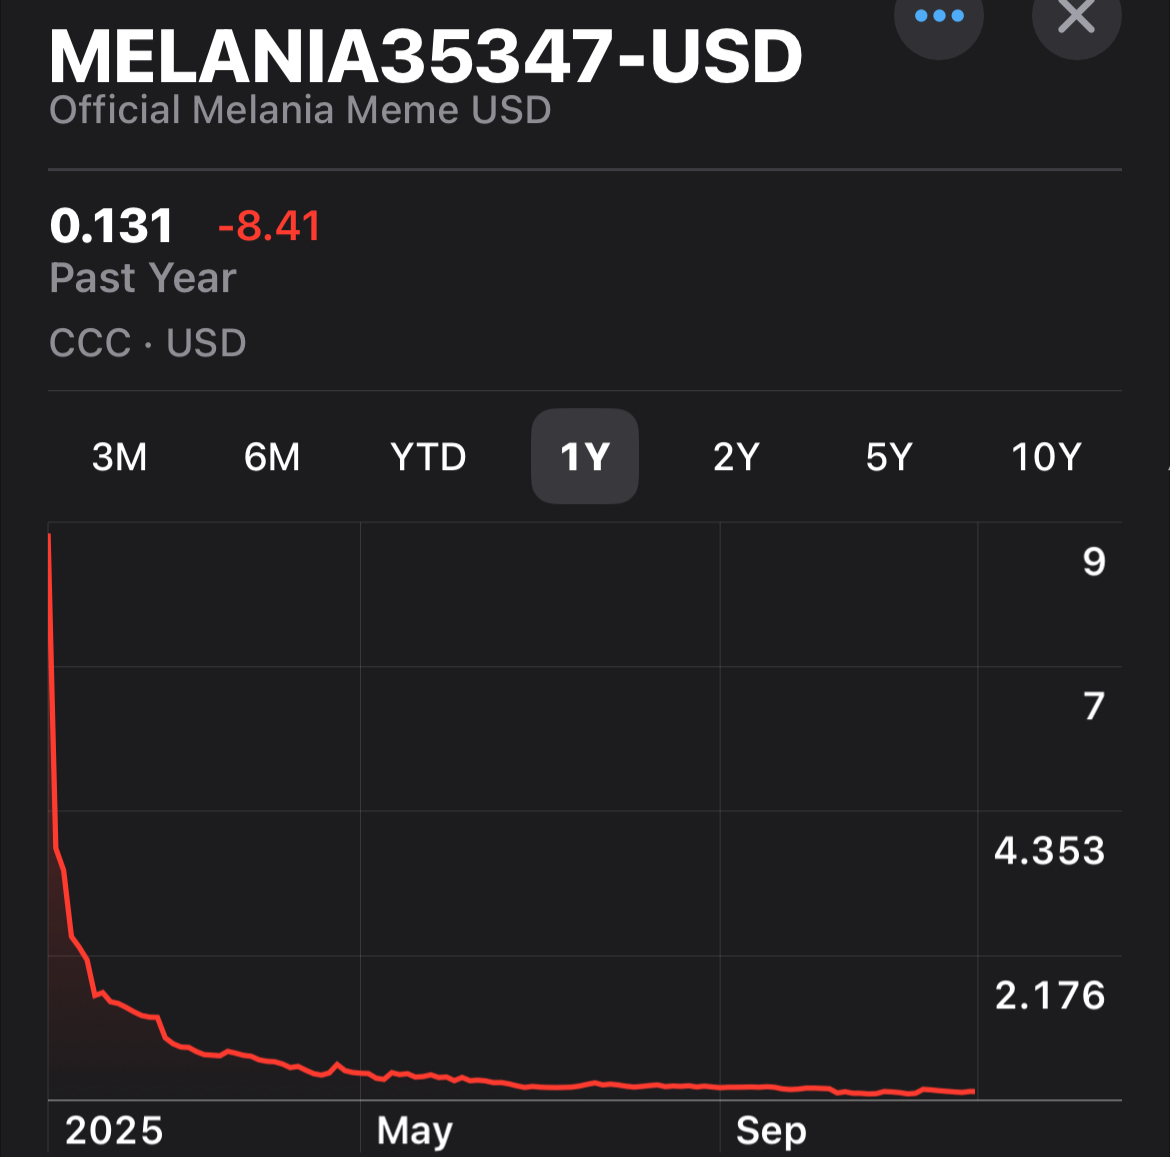1170x1157 pixels.
Task: Tap the 4.353 price axis label
Action: 1049,851
